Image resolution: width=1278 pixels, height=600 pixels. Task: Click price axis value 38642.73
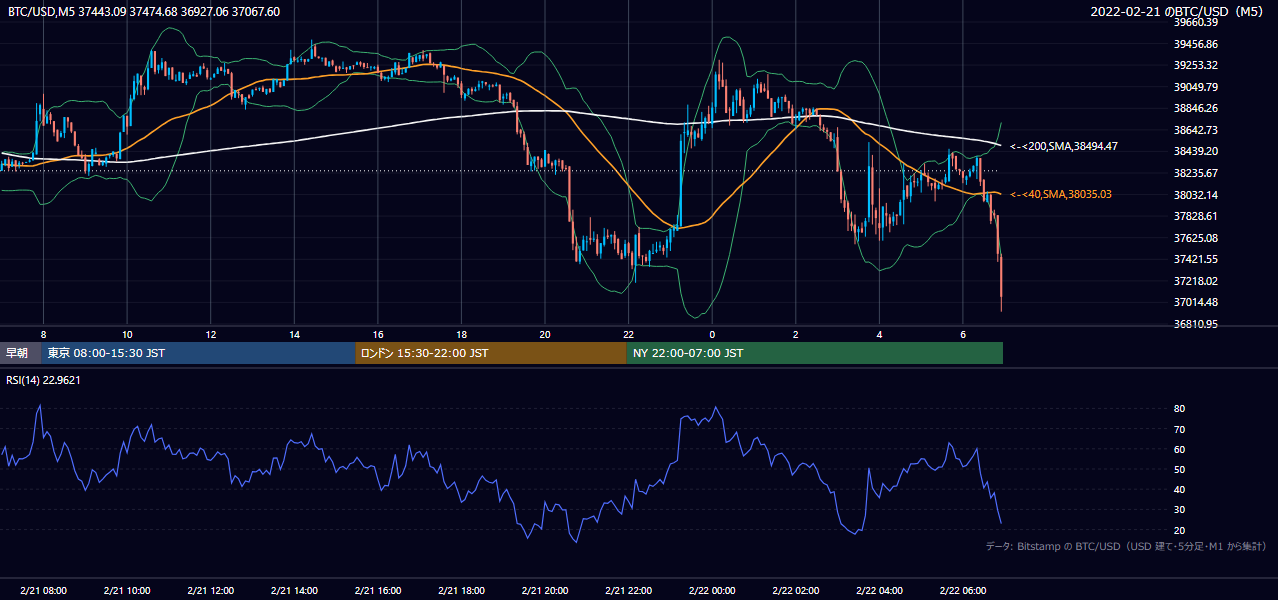pos(1195,130)
